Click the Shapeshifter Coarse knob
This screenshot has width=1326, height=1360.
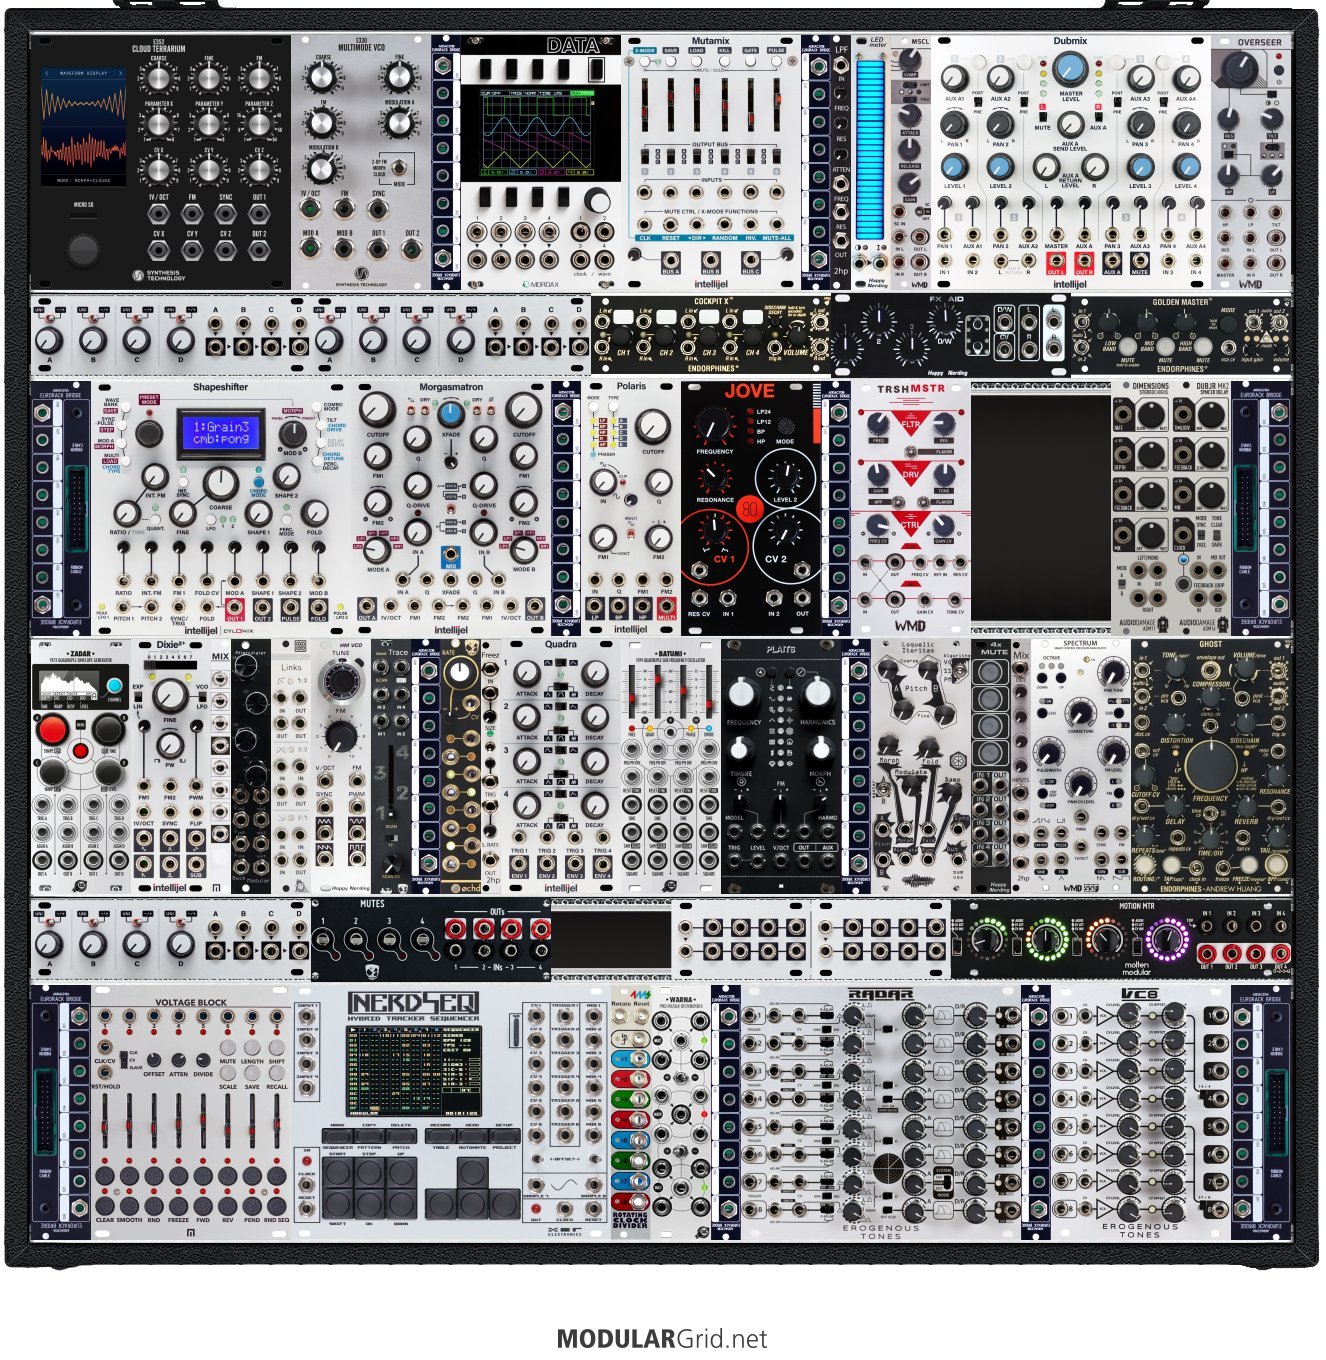pos(220,484)
